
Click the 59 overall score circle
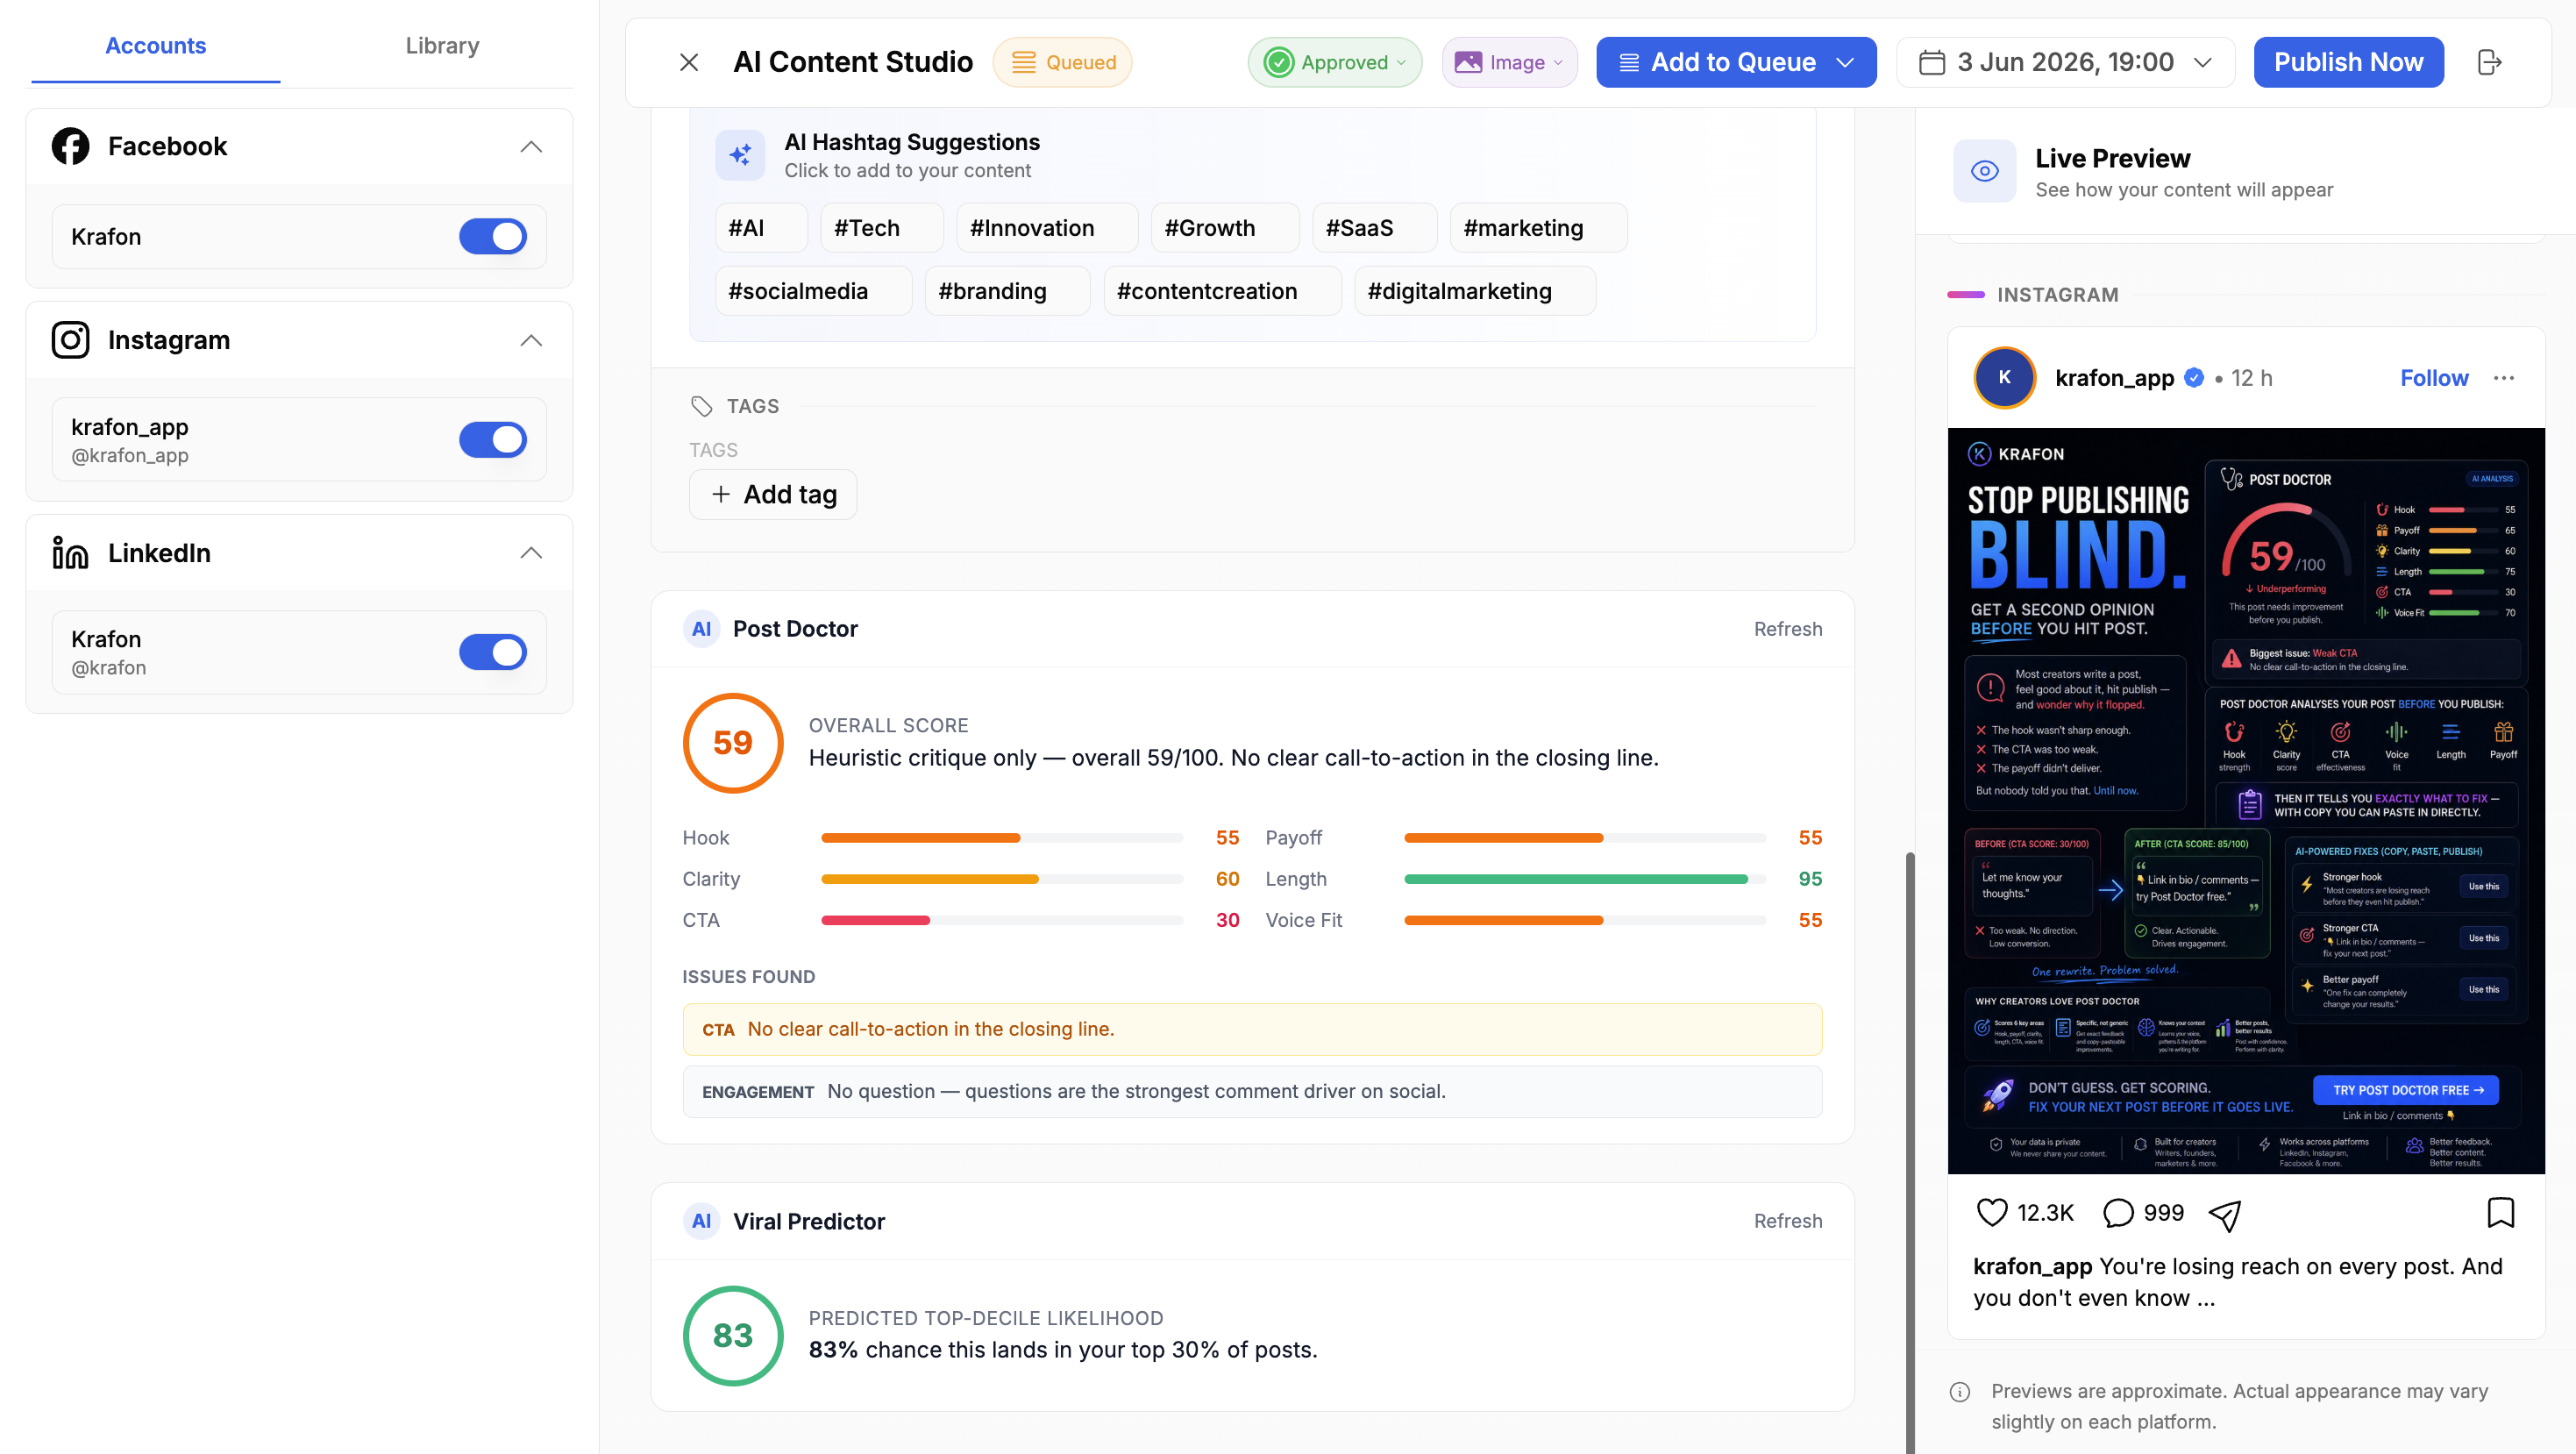733,743
